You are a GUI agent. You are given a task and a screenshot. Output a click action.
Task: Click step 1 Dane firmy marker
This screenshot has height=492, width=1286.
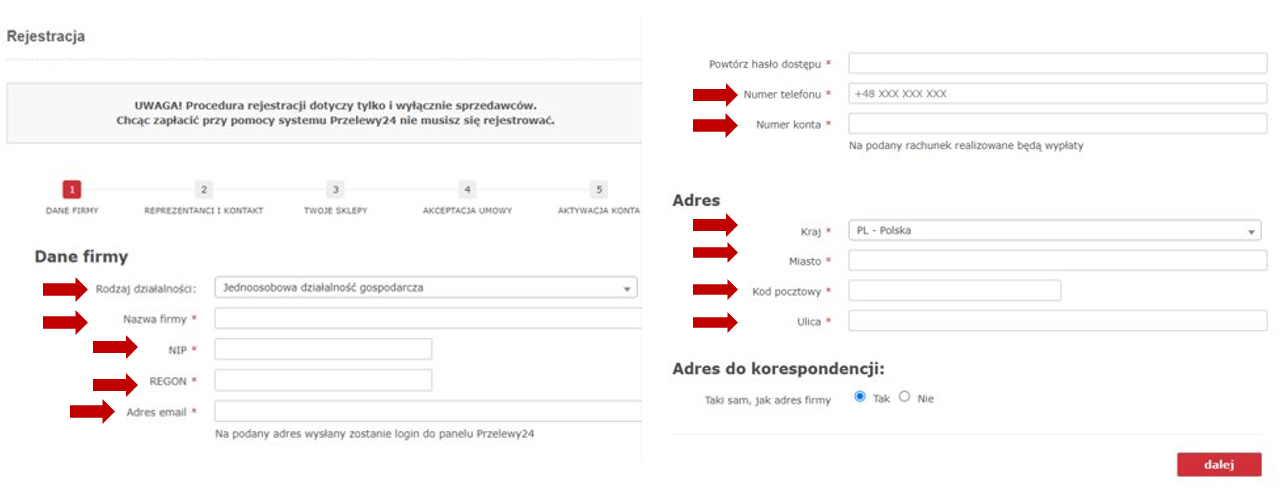coord(72,189)
